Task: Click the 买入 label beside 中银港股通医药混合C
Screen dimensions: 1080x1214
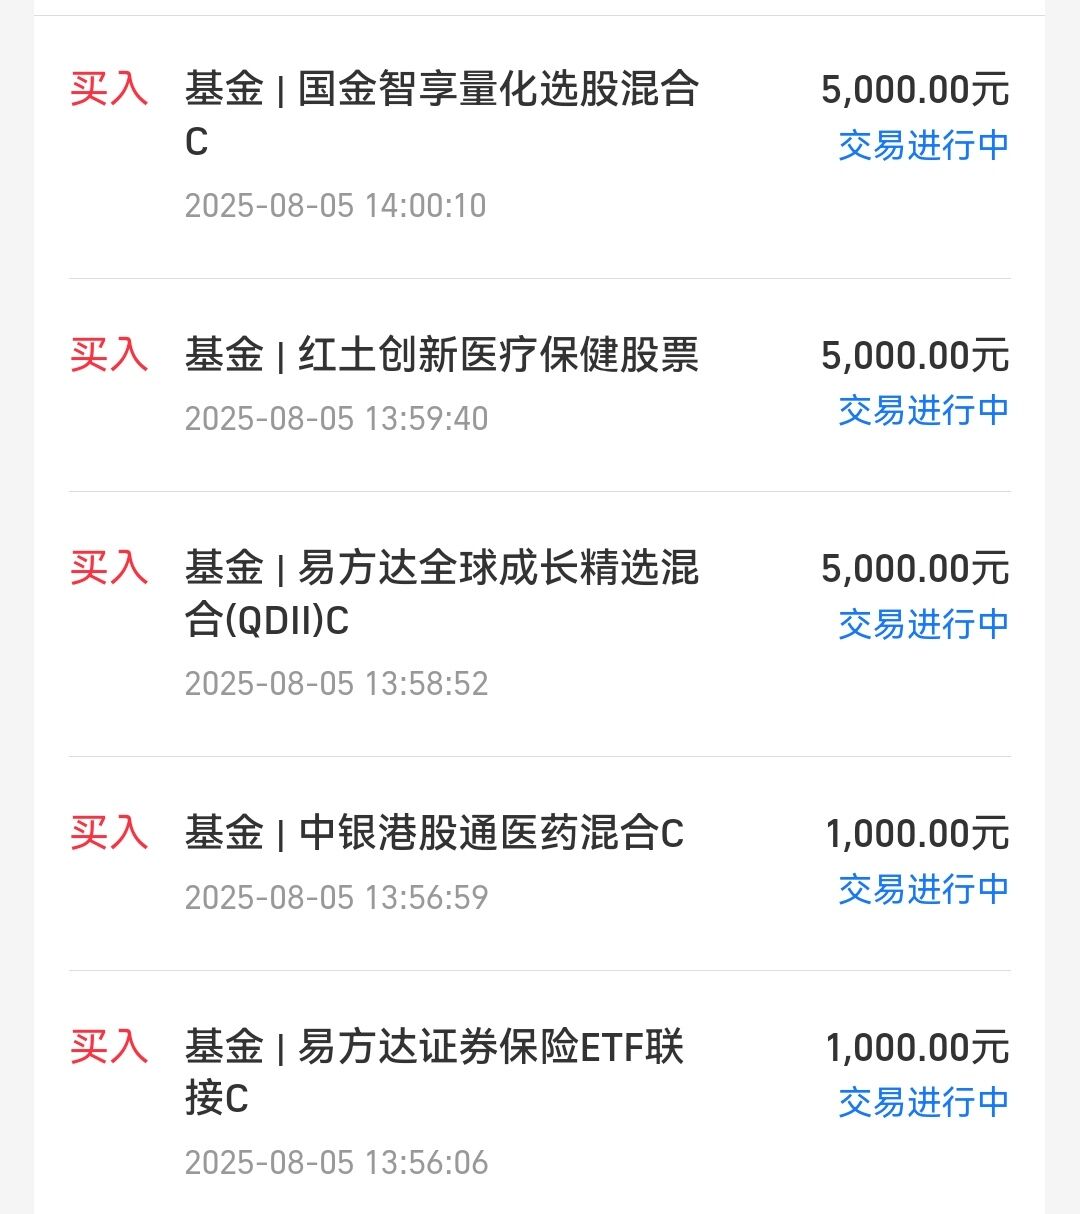Action: pos(109,833)
